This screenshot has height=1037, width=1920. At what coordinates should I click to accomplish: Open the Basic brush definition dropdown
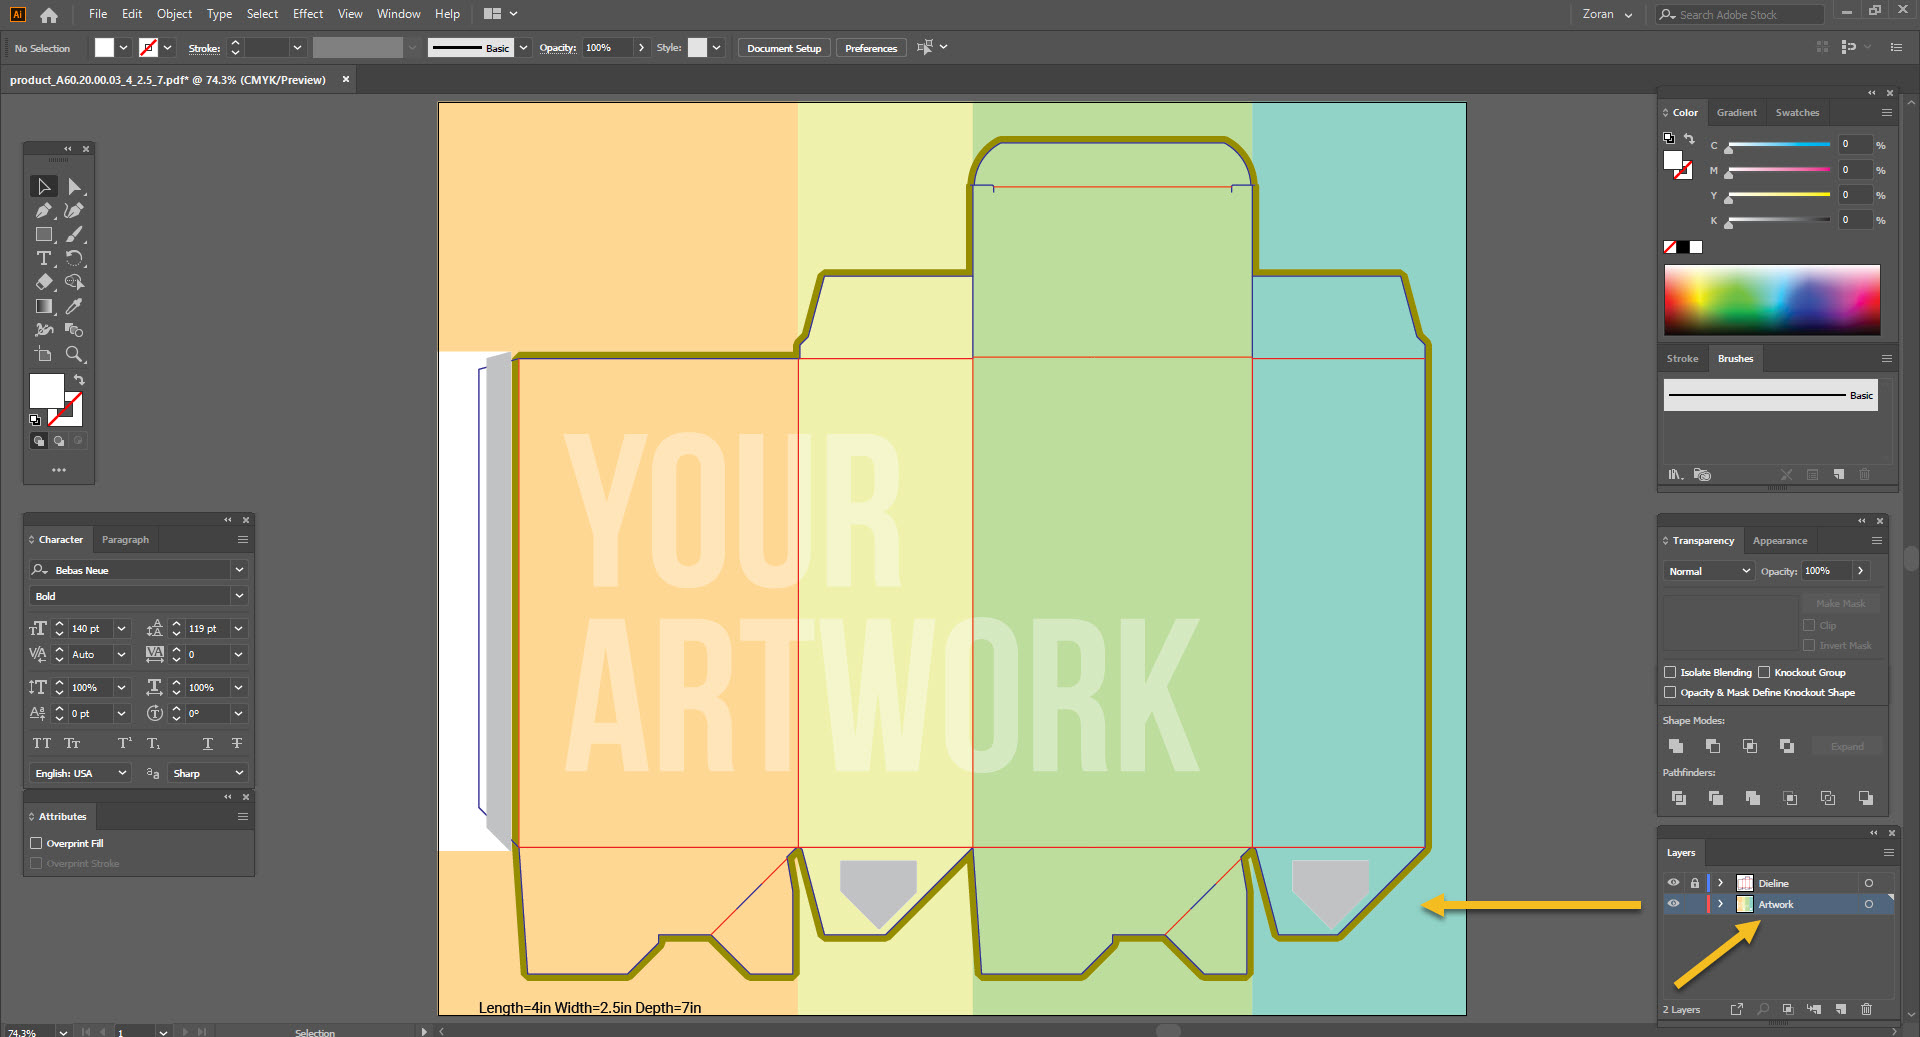point(523,48)
